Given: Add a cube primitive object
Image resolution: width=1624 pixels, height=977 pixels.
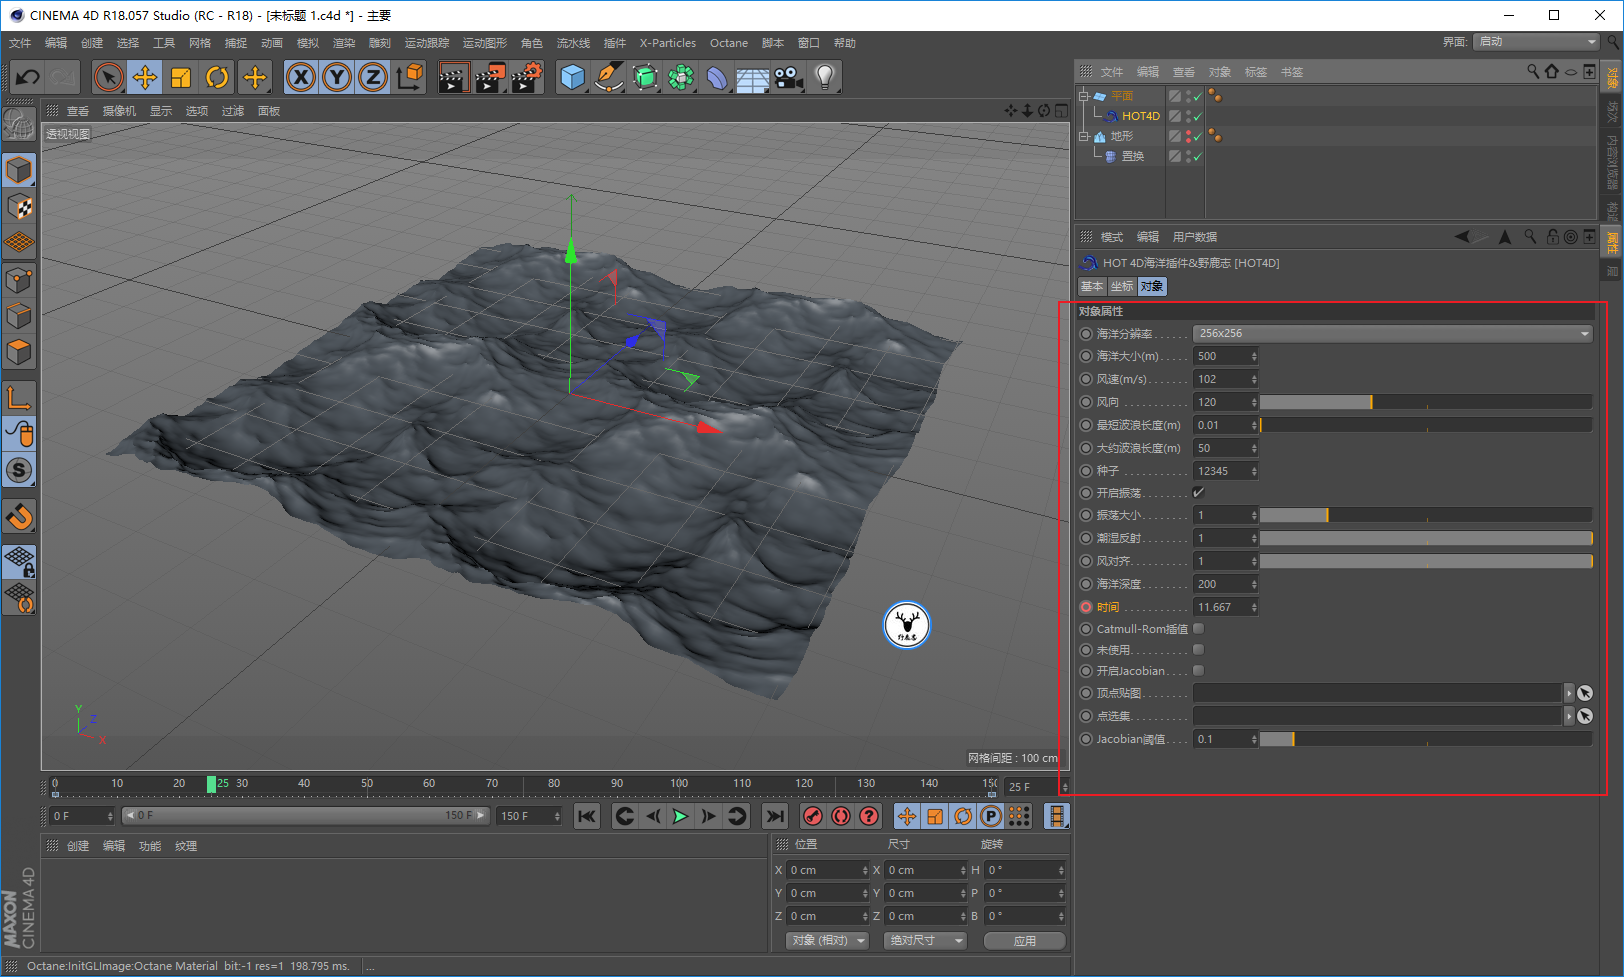Looking at the screenshot, I should [x=573, y=77].
